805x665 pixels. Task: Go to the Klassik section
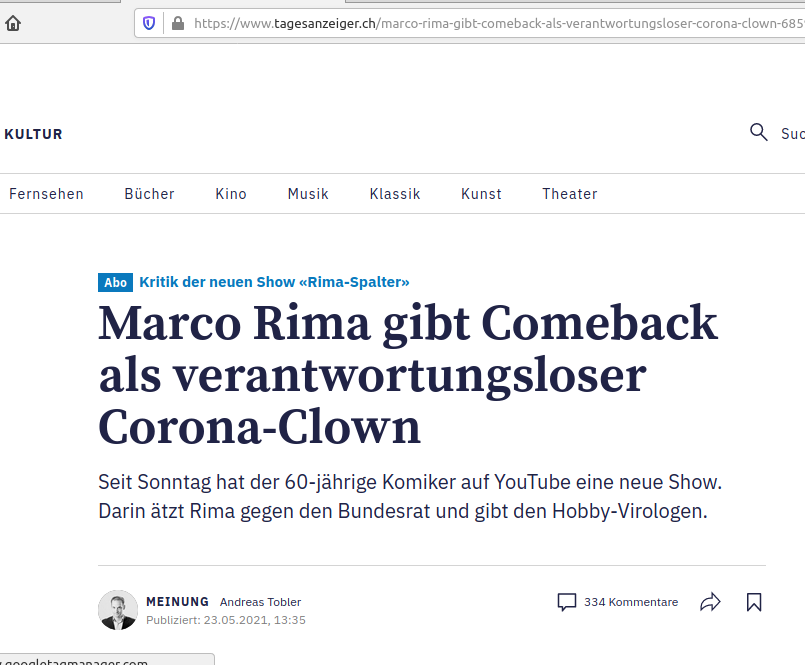(395, 194)
